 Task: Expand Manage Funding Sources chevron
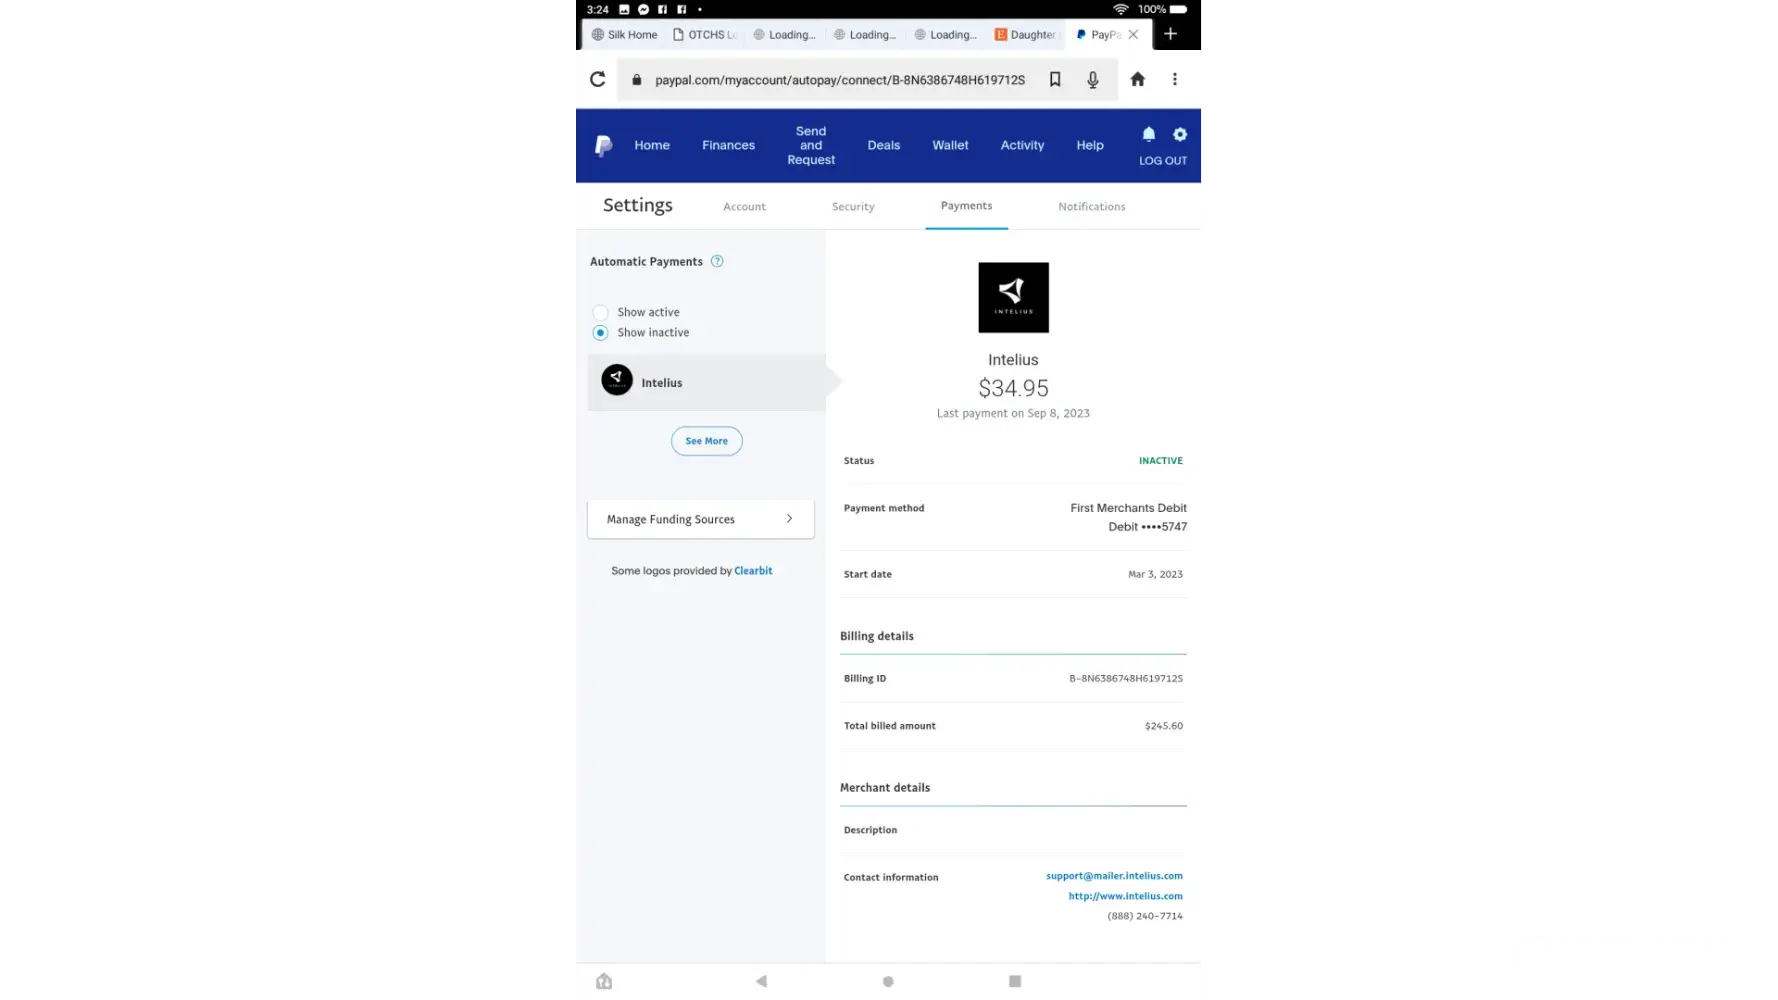click(789, 518)
